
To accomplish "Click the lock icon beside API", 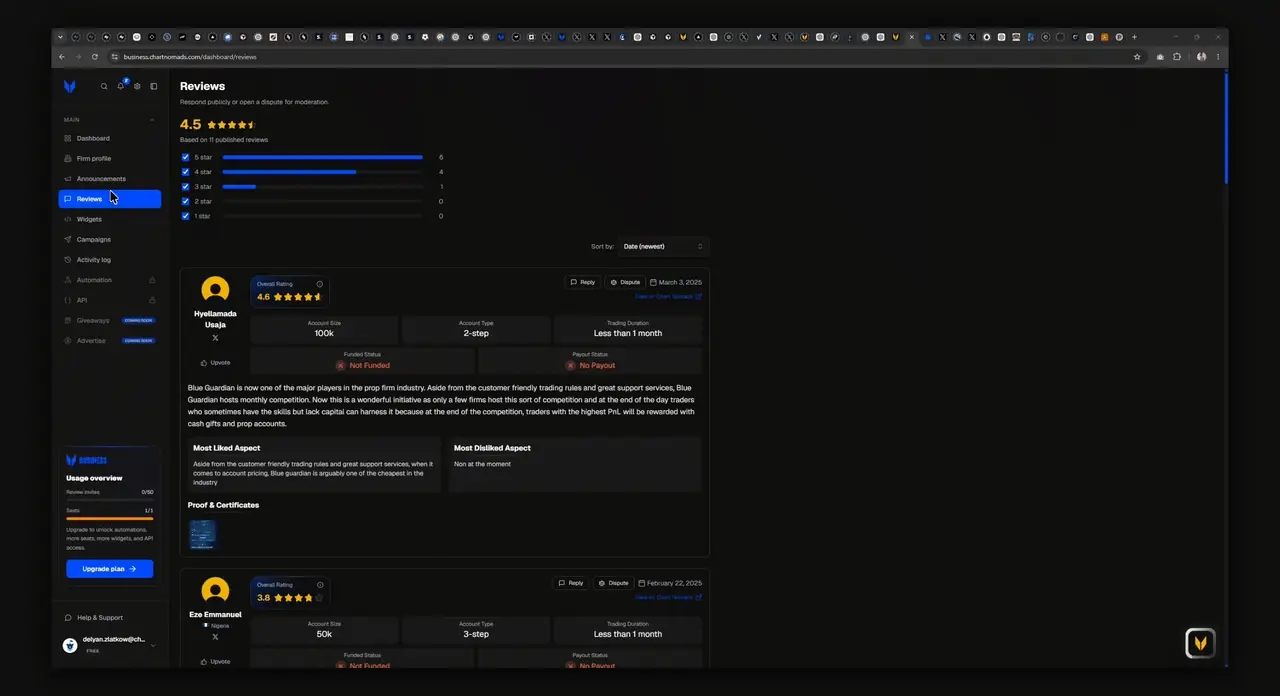I will (x=152, y=300).
